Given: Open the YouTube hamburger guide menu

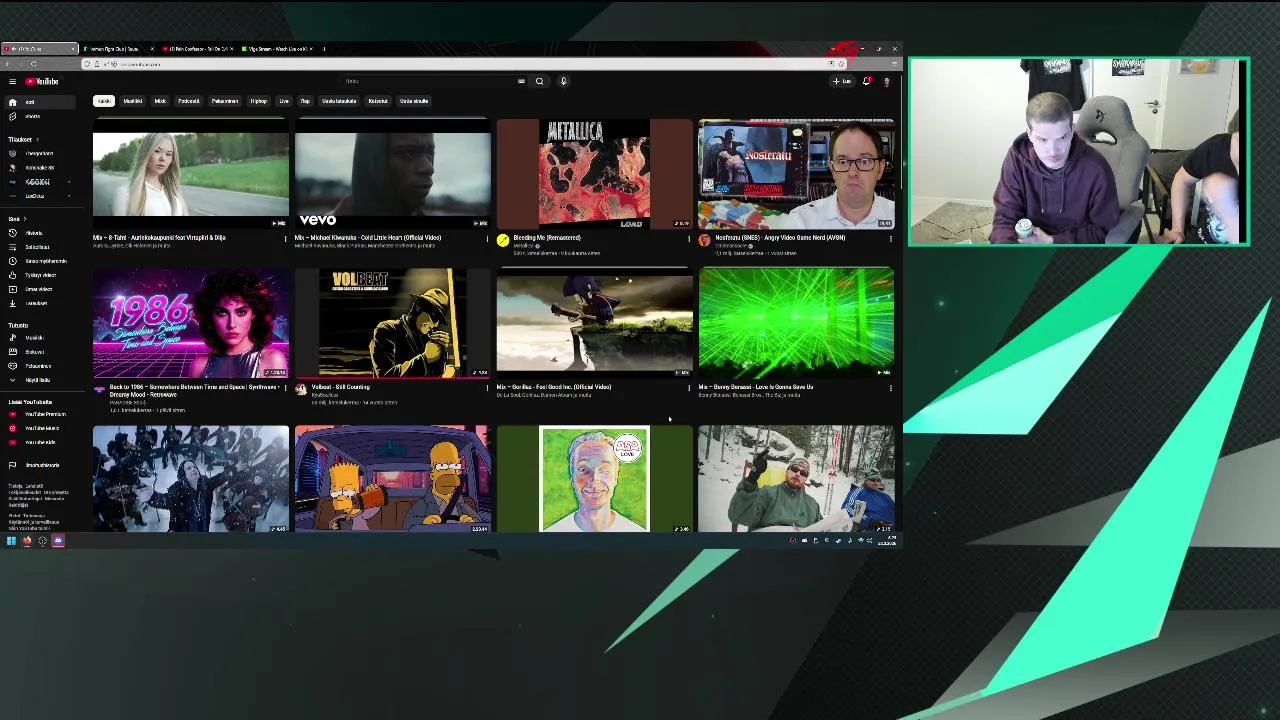Looking at the screenshot, I should pos(12,81).
